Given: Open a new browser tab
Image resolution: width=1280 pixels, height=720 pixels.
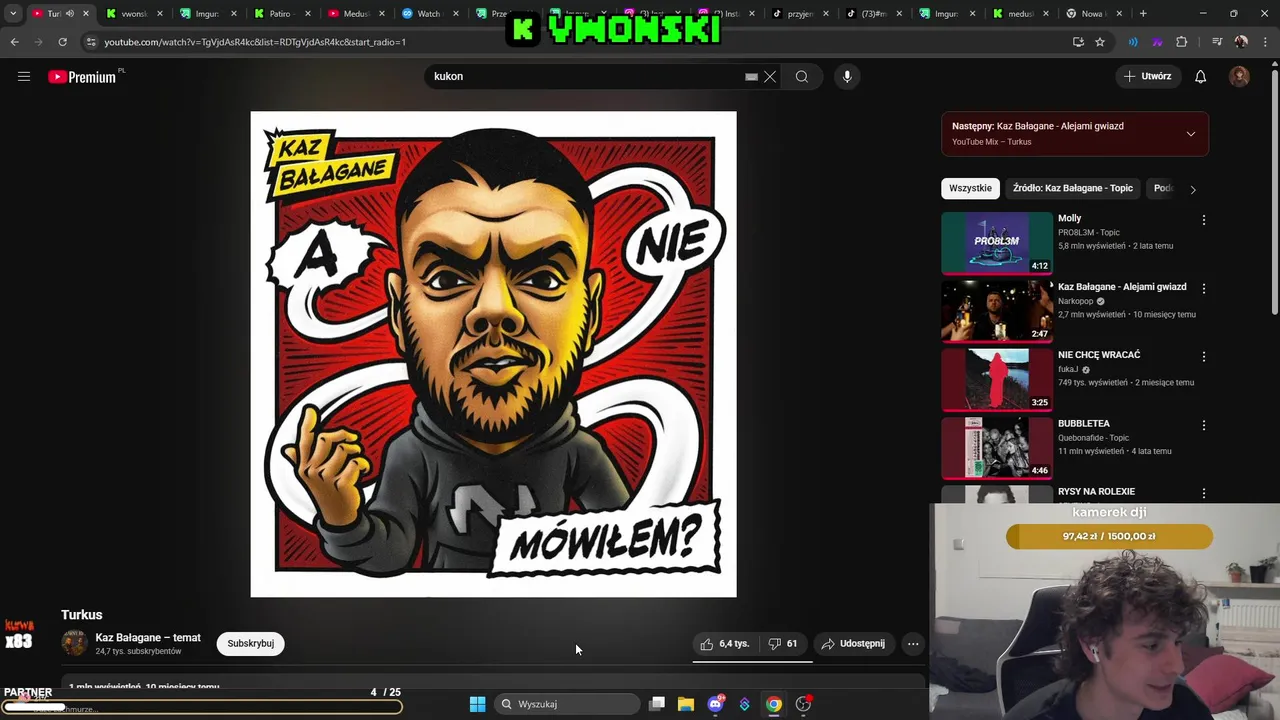Looking at the screenshot, I should 1143,14.
